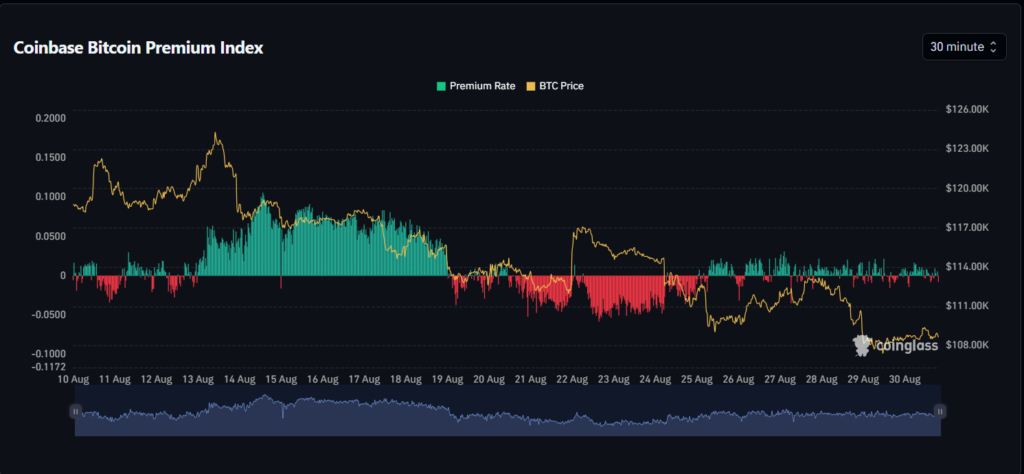Click the 10 Aug date label
The height and width of the screenshot is (474, 1024).
[73, 379]
